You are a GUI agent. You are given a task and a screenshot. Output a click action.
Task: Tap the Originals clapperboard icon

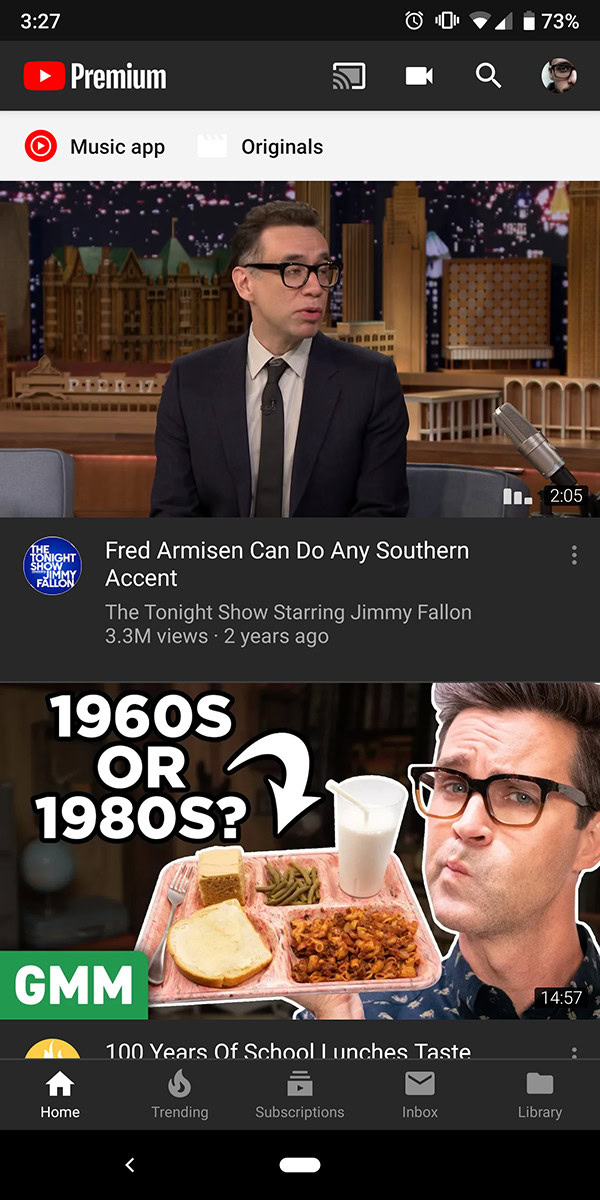(x=212, y=147)
